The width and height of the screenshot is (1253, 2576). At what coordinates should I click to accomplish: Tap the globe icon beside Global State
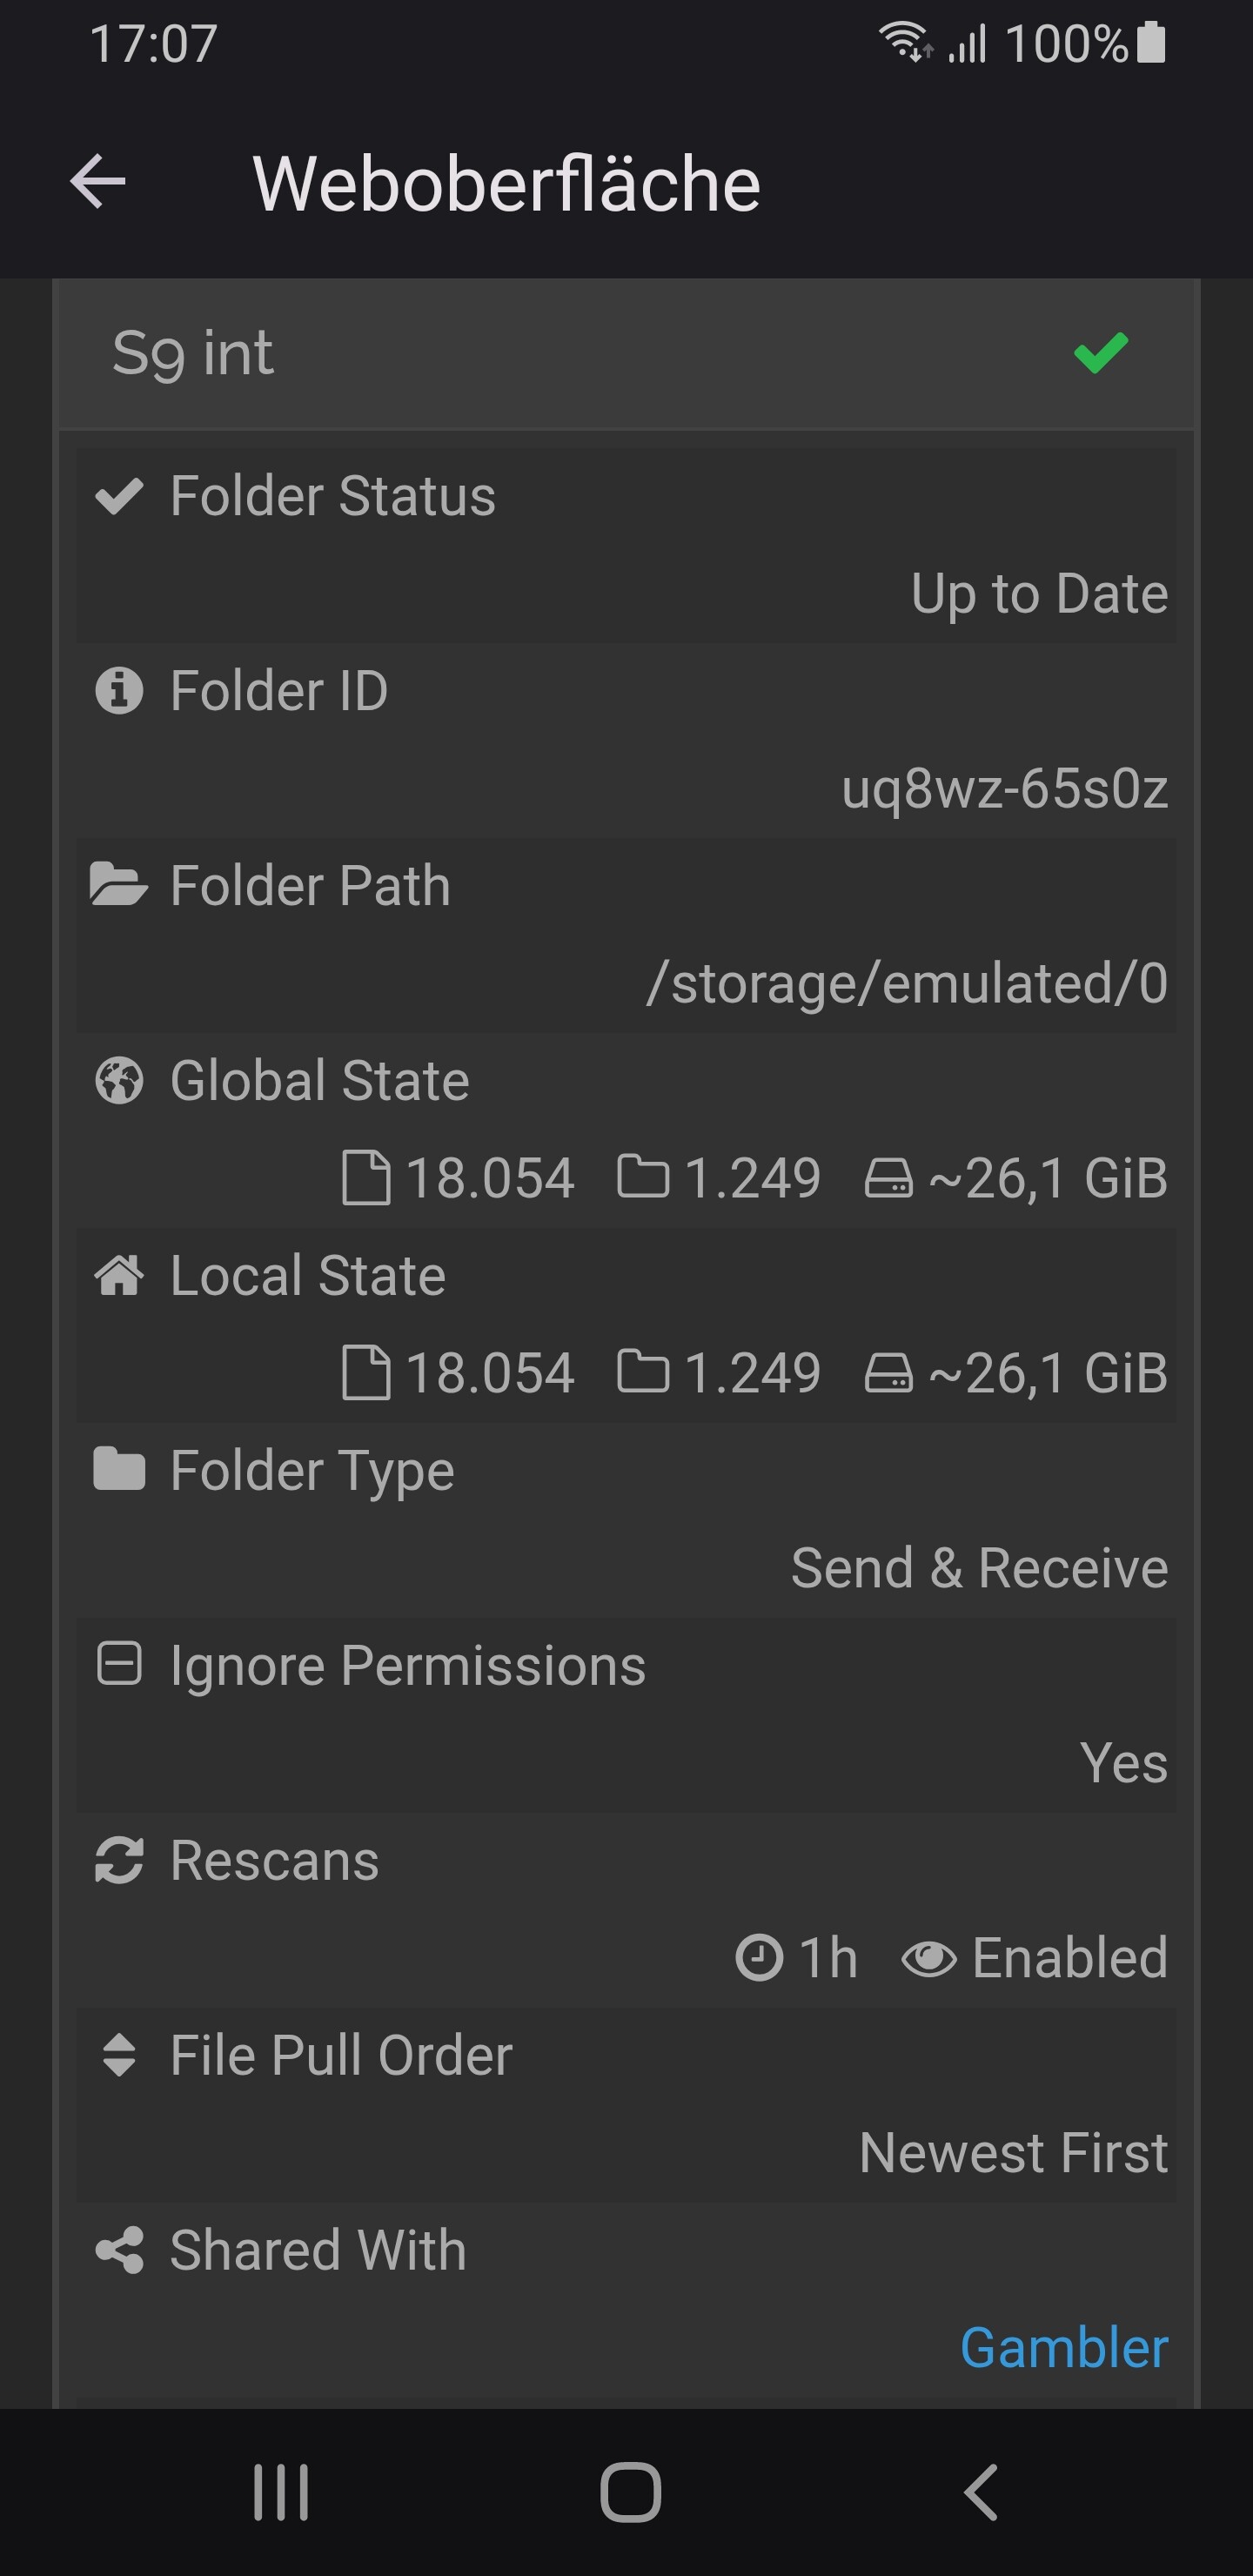point(119,1081)
